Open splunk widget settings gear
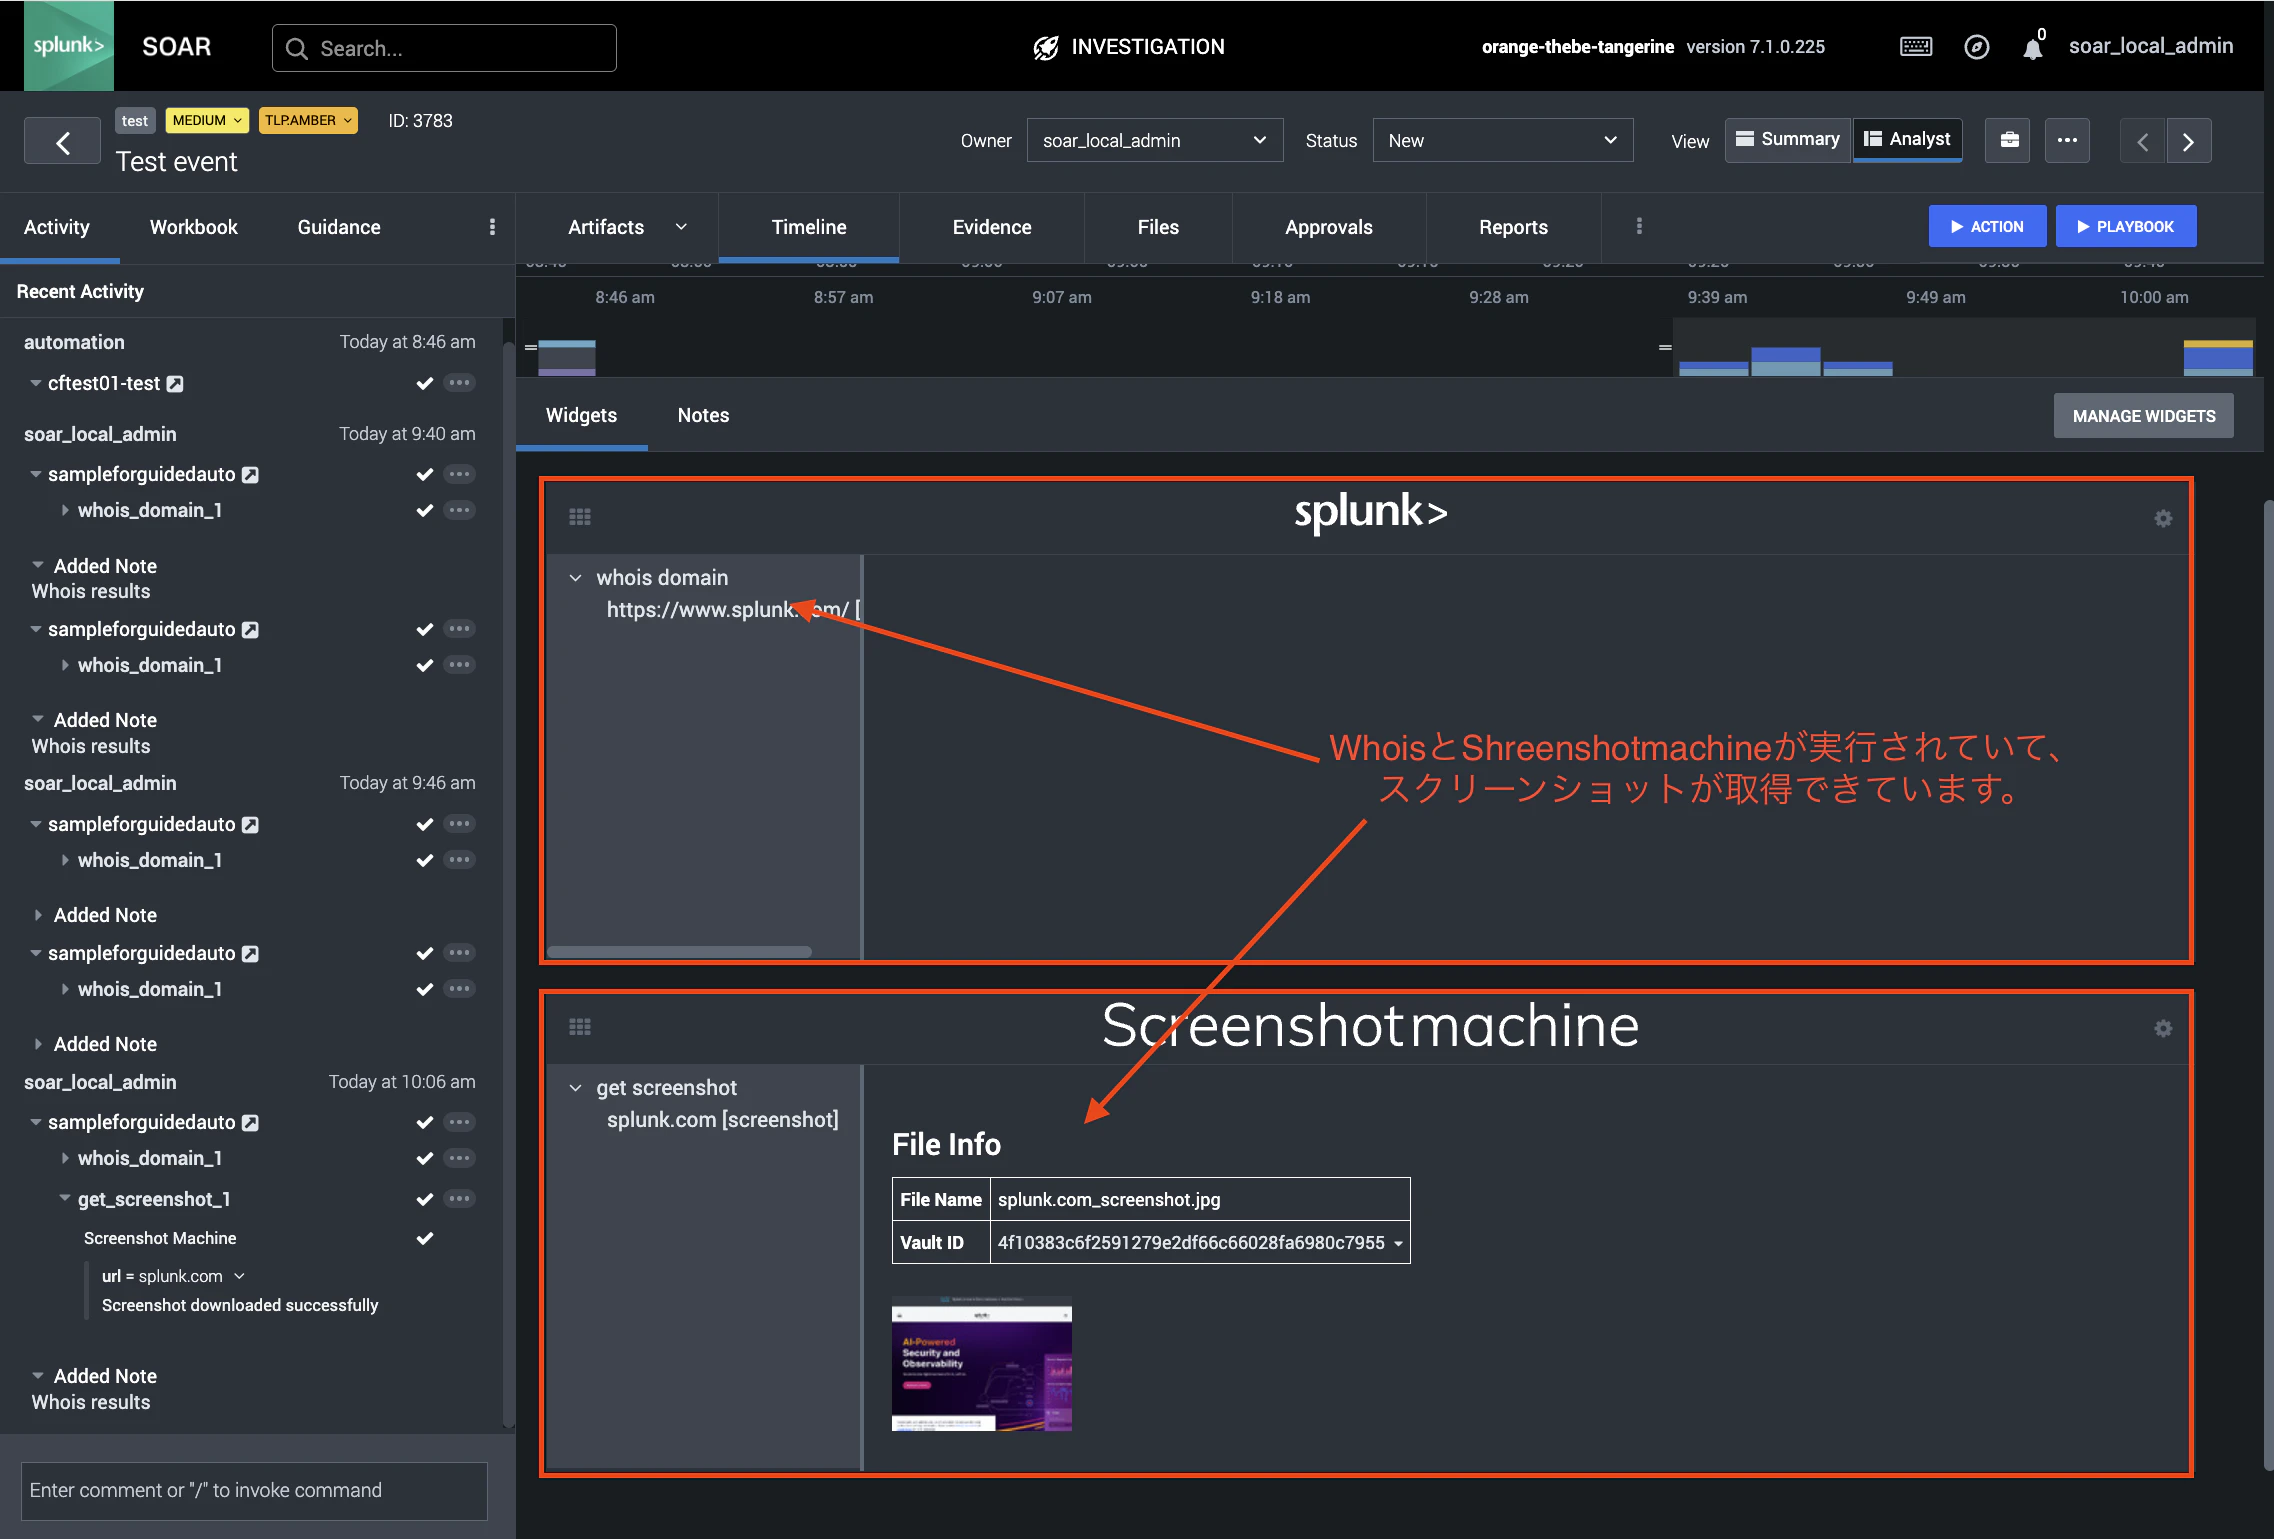Image resolution: width=2274 pixels, height=1539 pixels. tap(2163, 518)
